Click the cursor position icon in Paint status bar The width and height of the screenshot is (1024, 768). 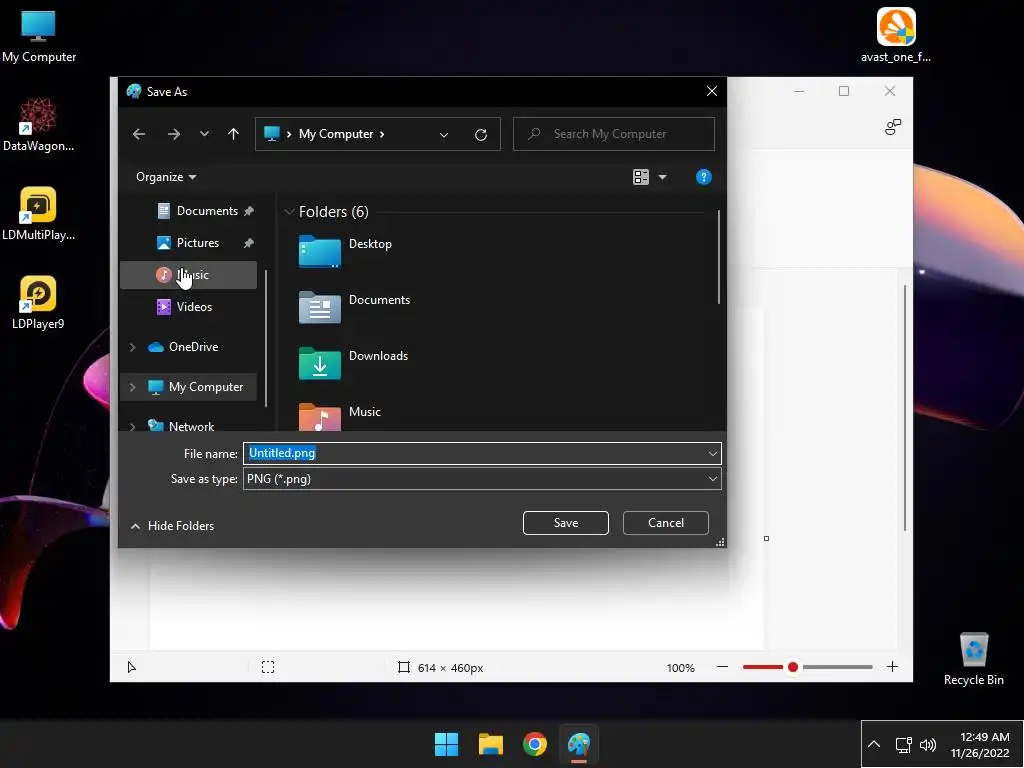(131, 667)
